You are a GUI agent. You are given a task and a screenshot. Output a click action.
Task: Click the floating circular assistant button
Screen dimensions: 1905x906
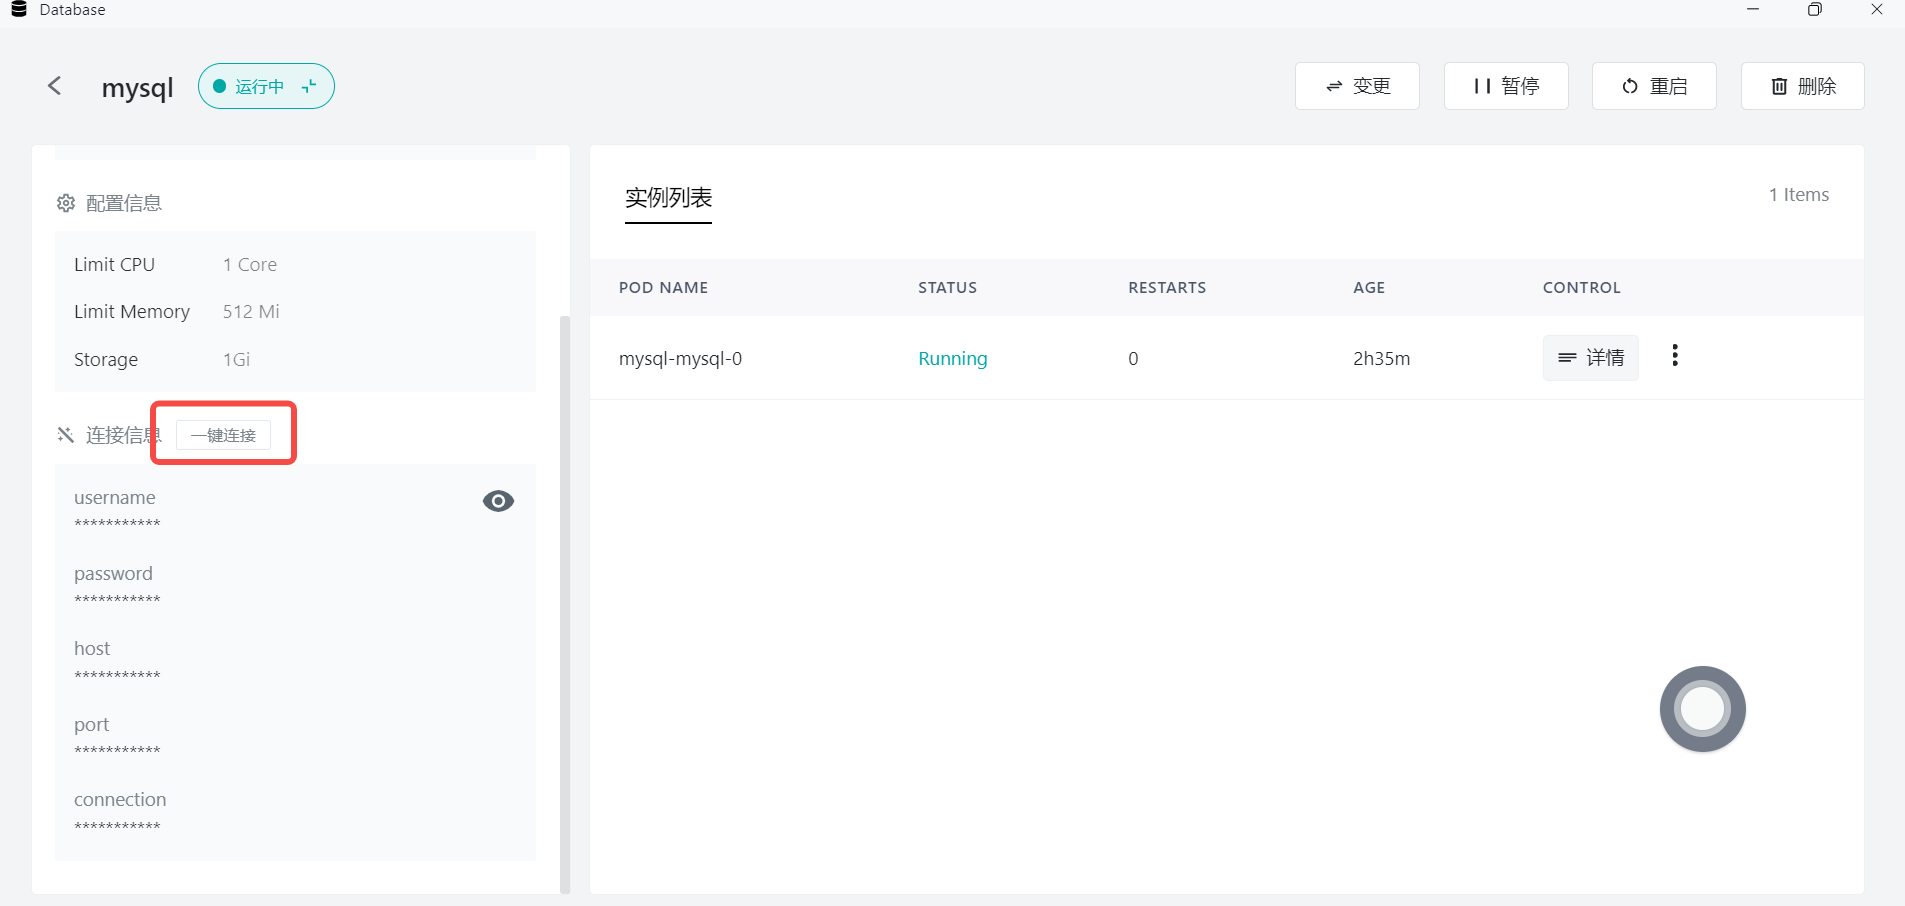click(x=1702, y=709)
